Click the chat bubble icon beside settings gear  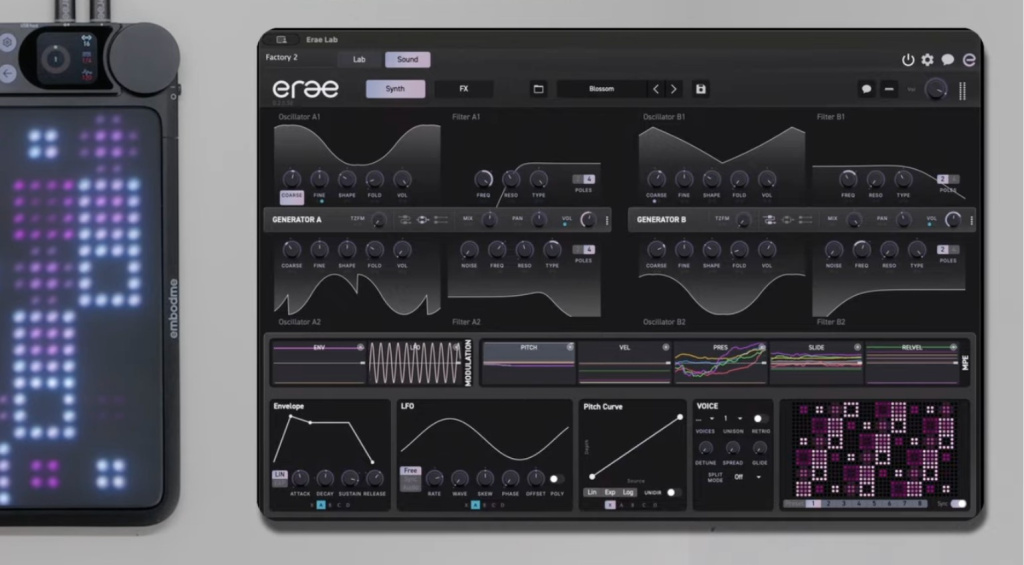pos(948,60)
